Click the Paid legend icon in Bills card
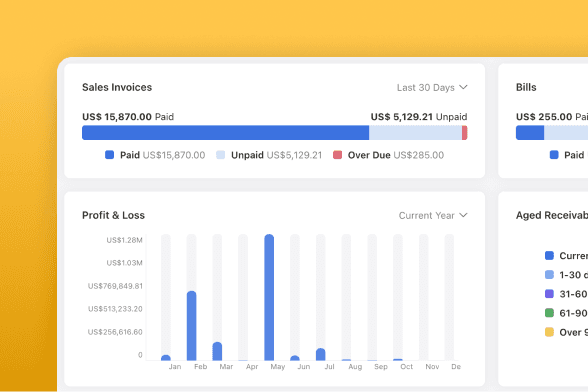This screenshot has width=588, height=392. tap(554, 155)
